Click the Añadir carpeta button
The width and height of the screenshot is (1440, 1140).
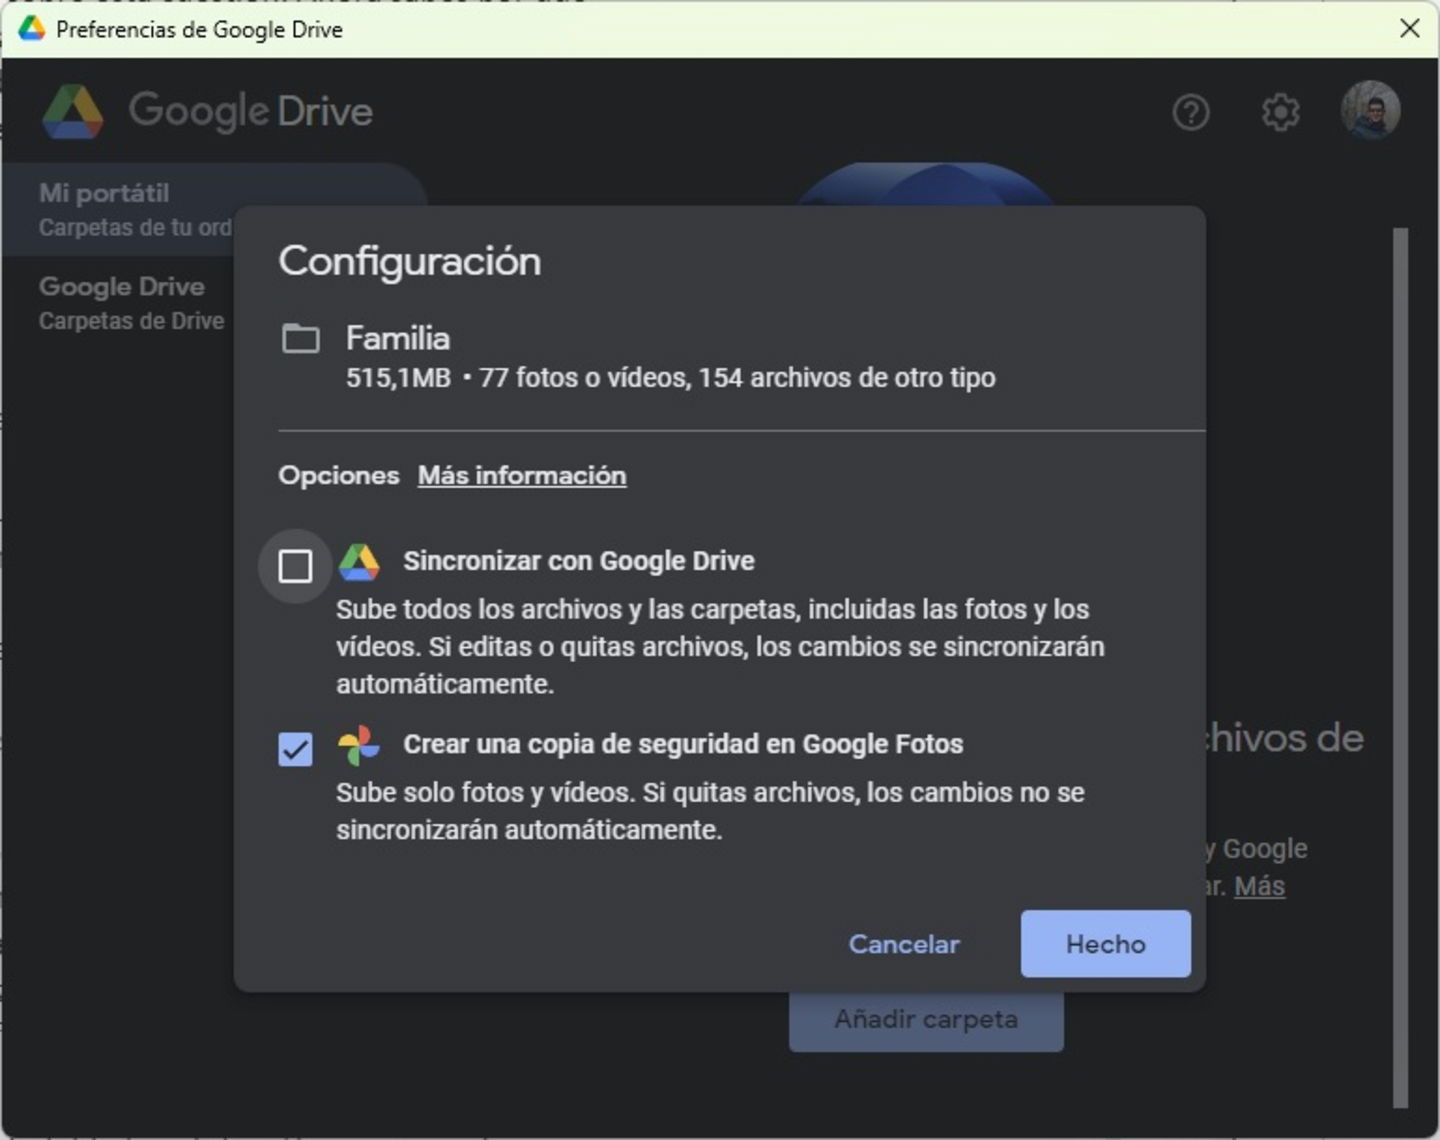tap(926, 1020)
